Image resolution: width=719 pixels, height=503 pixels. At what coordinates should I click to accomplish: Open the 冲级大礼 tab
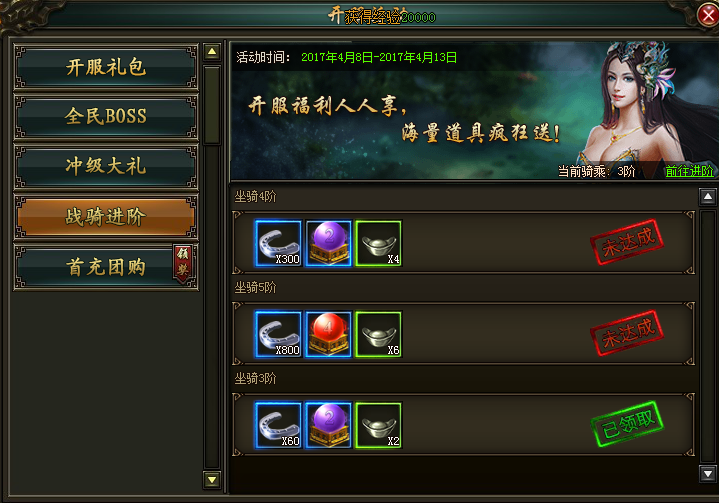pos(106,166)
